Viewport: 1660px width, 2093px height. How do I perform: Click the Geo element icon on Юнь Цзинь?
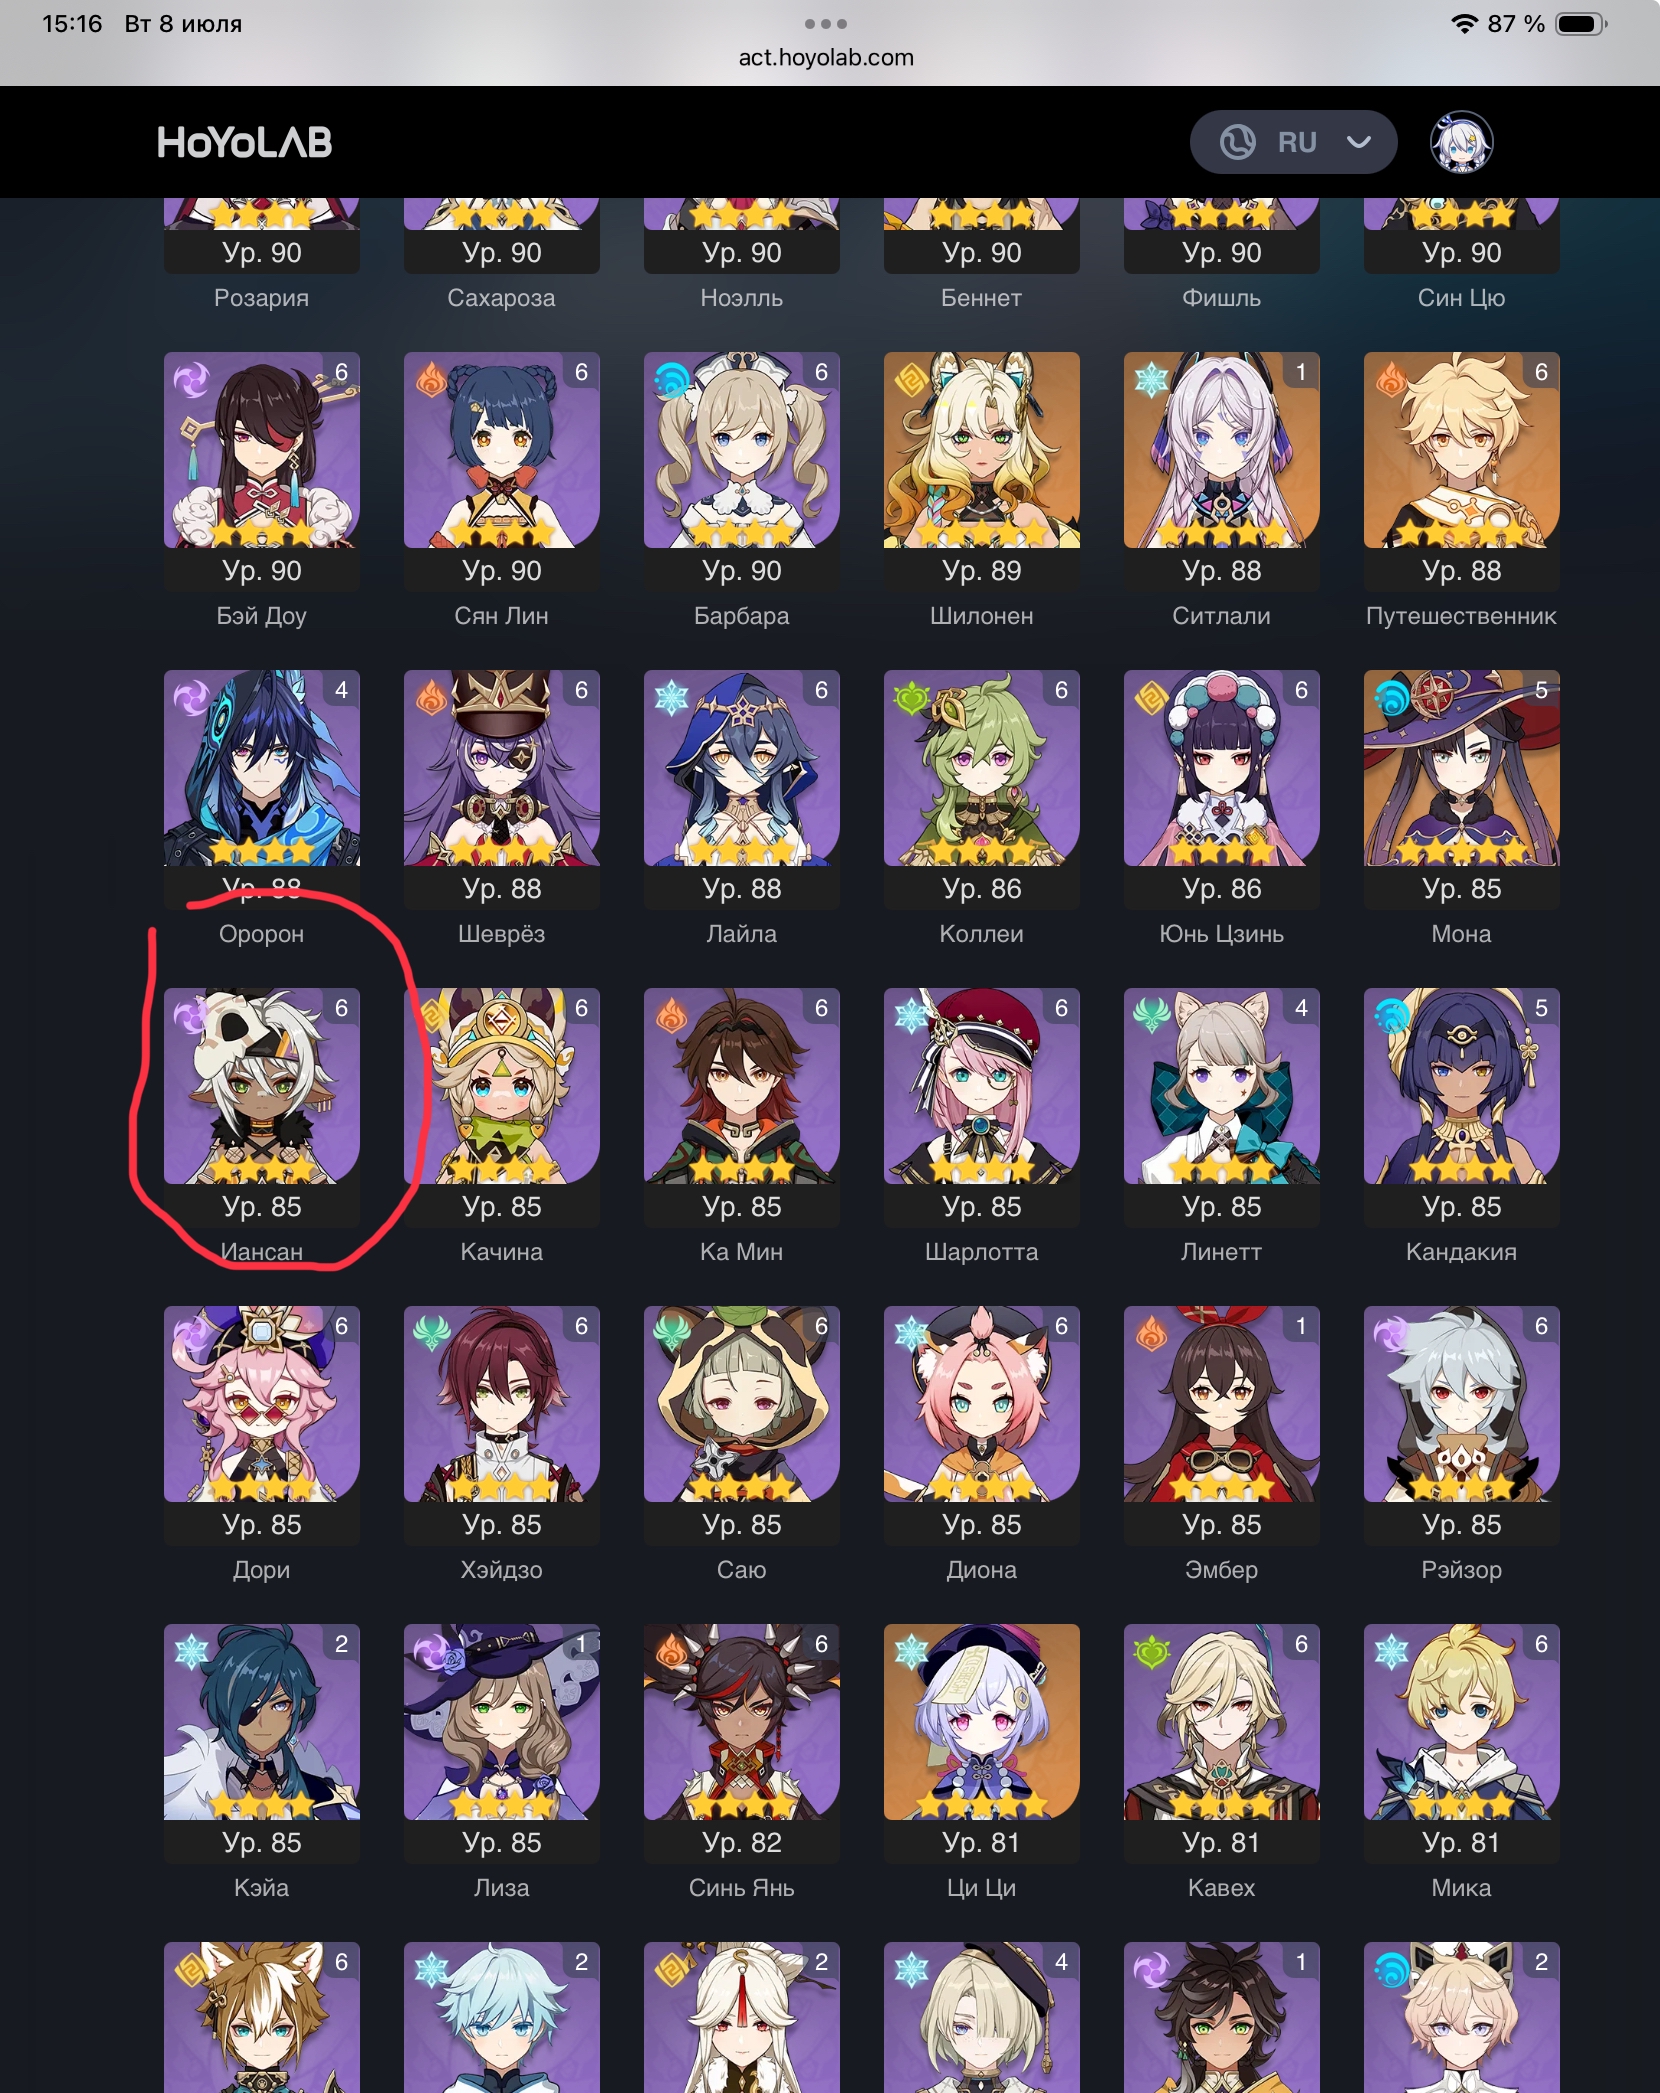(1152, 698)
